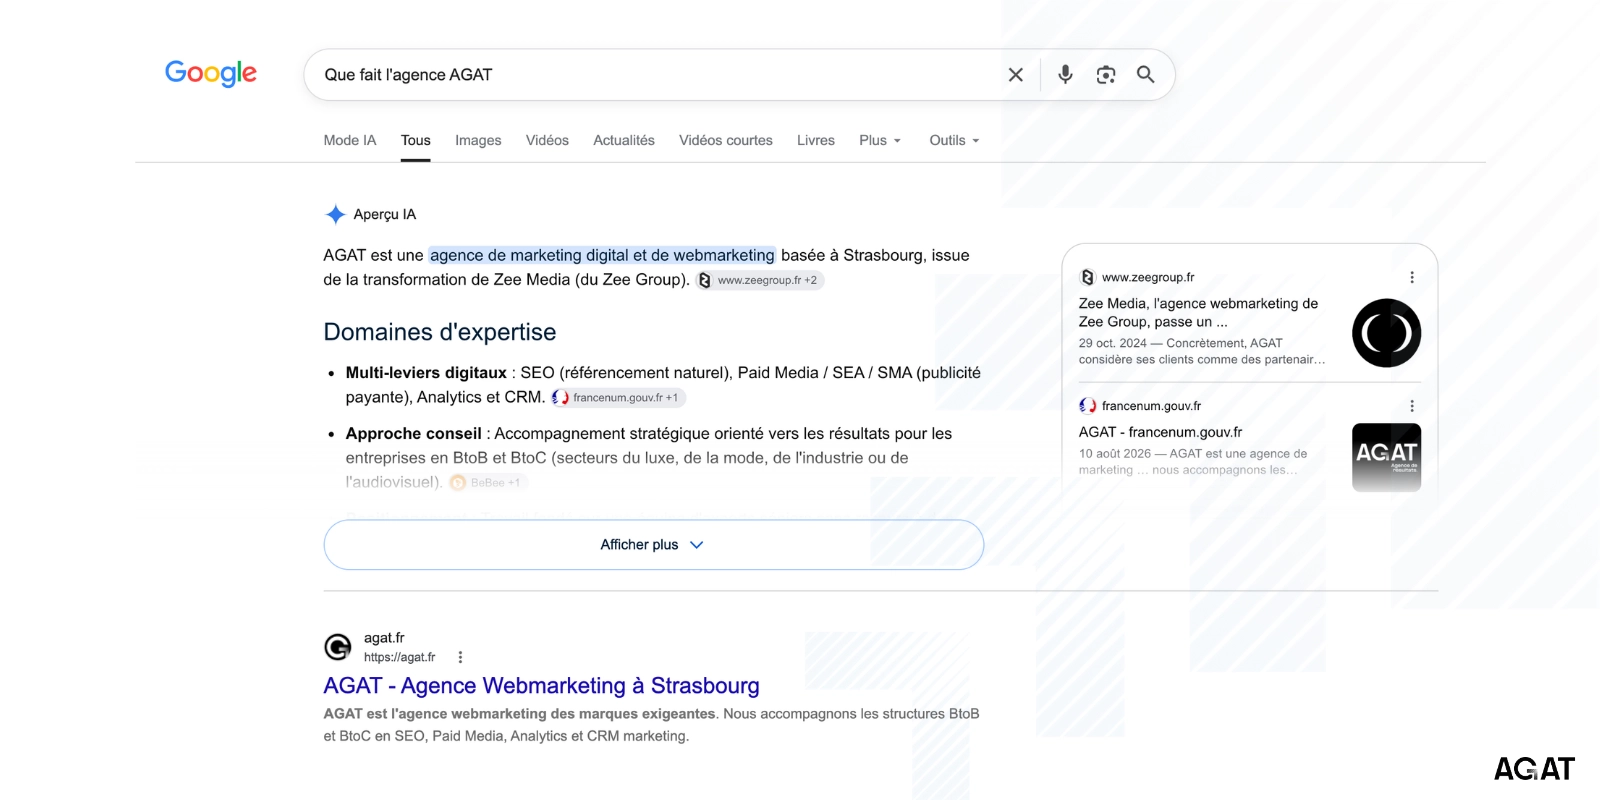Switch to the Images tab
The width and height of the screenshot is (1600, 800).
click(x=478, y=140)
